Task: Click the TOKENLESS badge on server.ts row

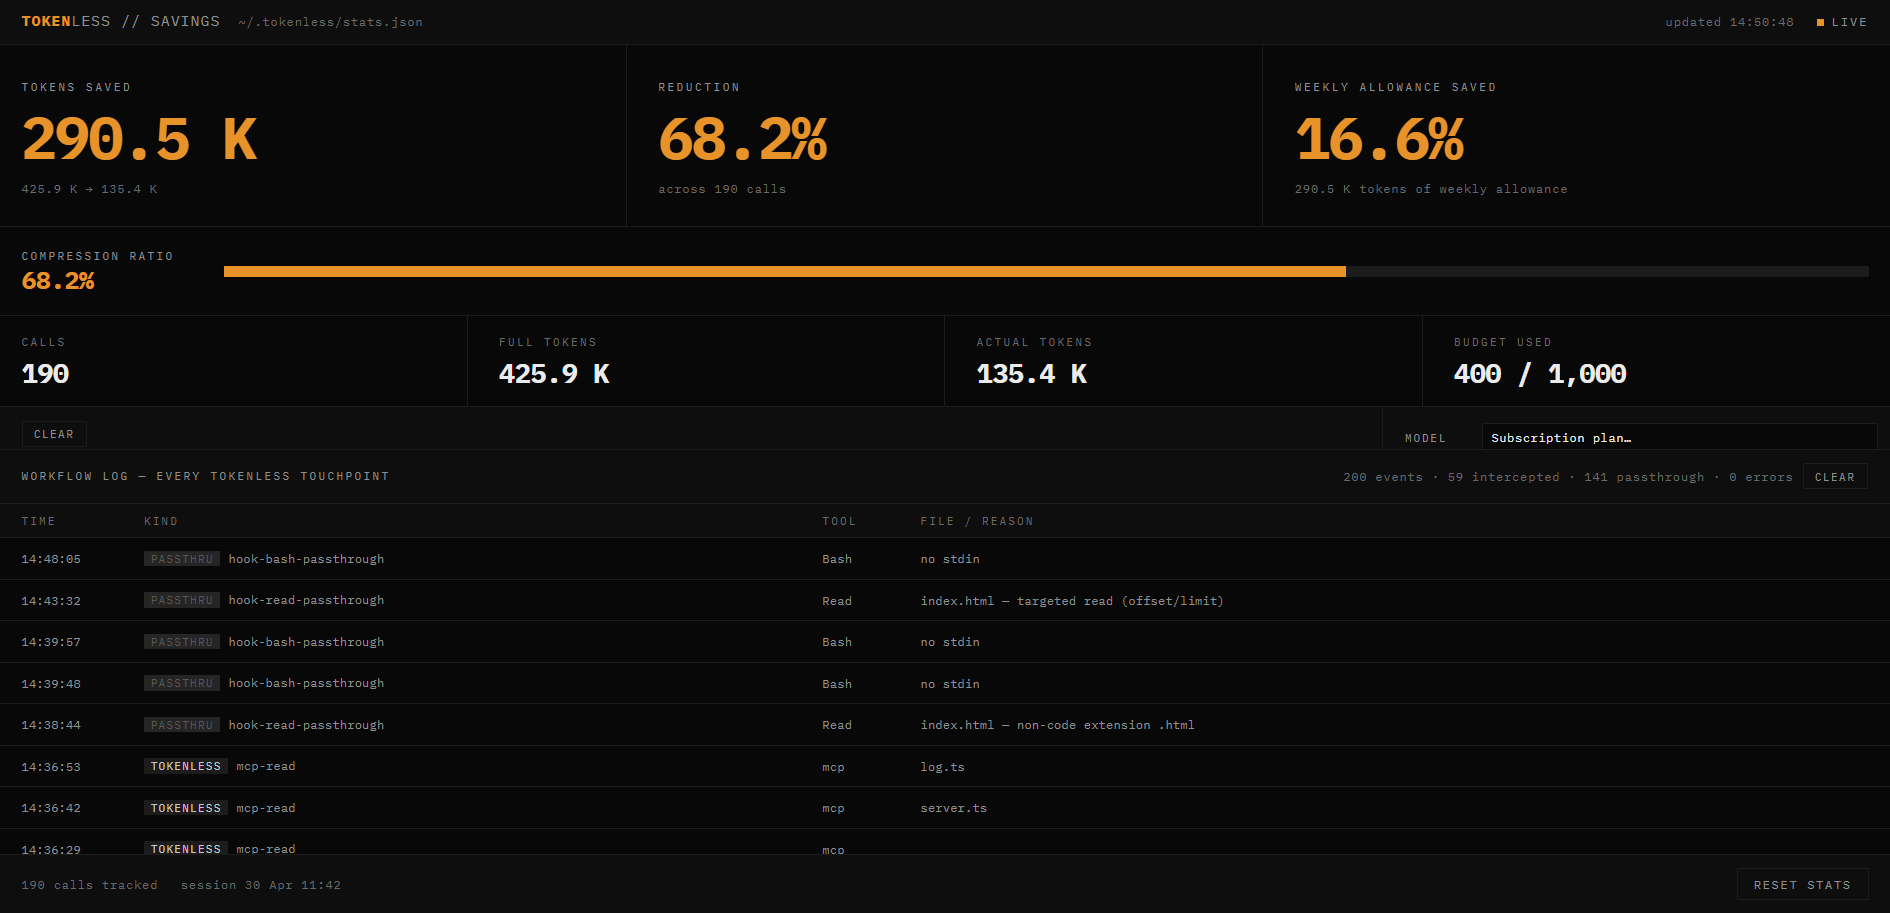Action: tap(186, 808)
